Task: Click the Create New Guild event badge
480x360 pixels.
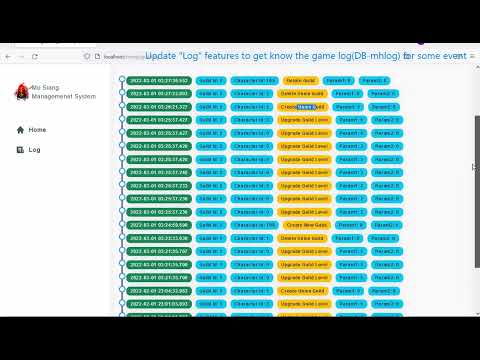Action: [x=307, y=225]
